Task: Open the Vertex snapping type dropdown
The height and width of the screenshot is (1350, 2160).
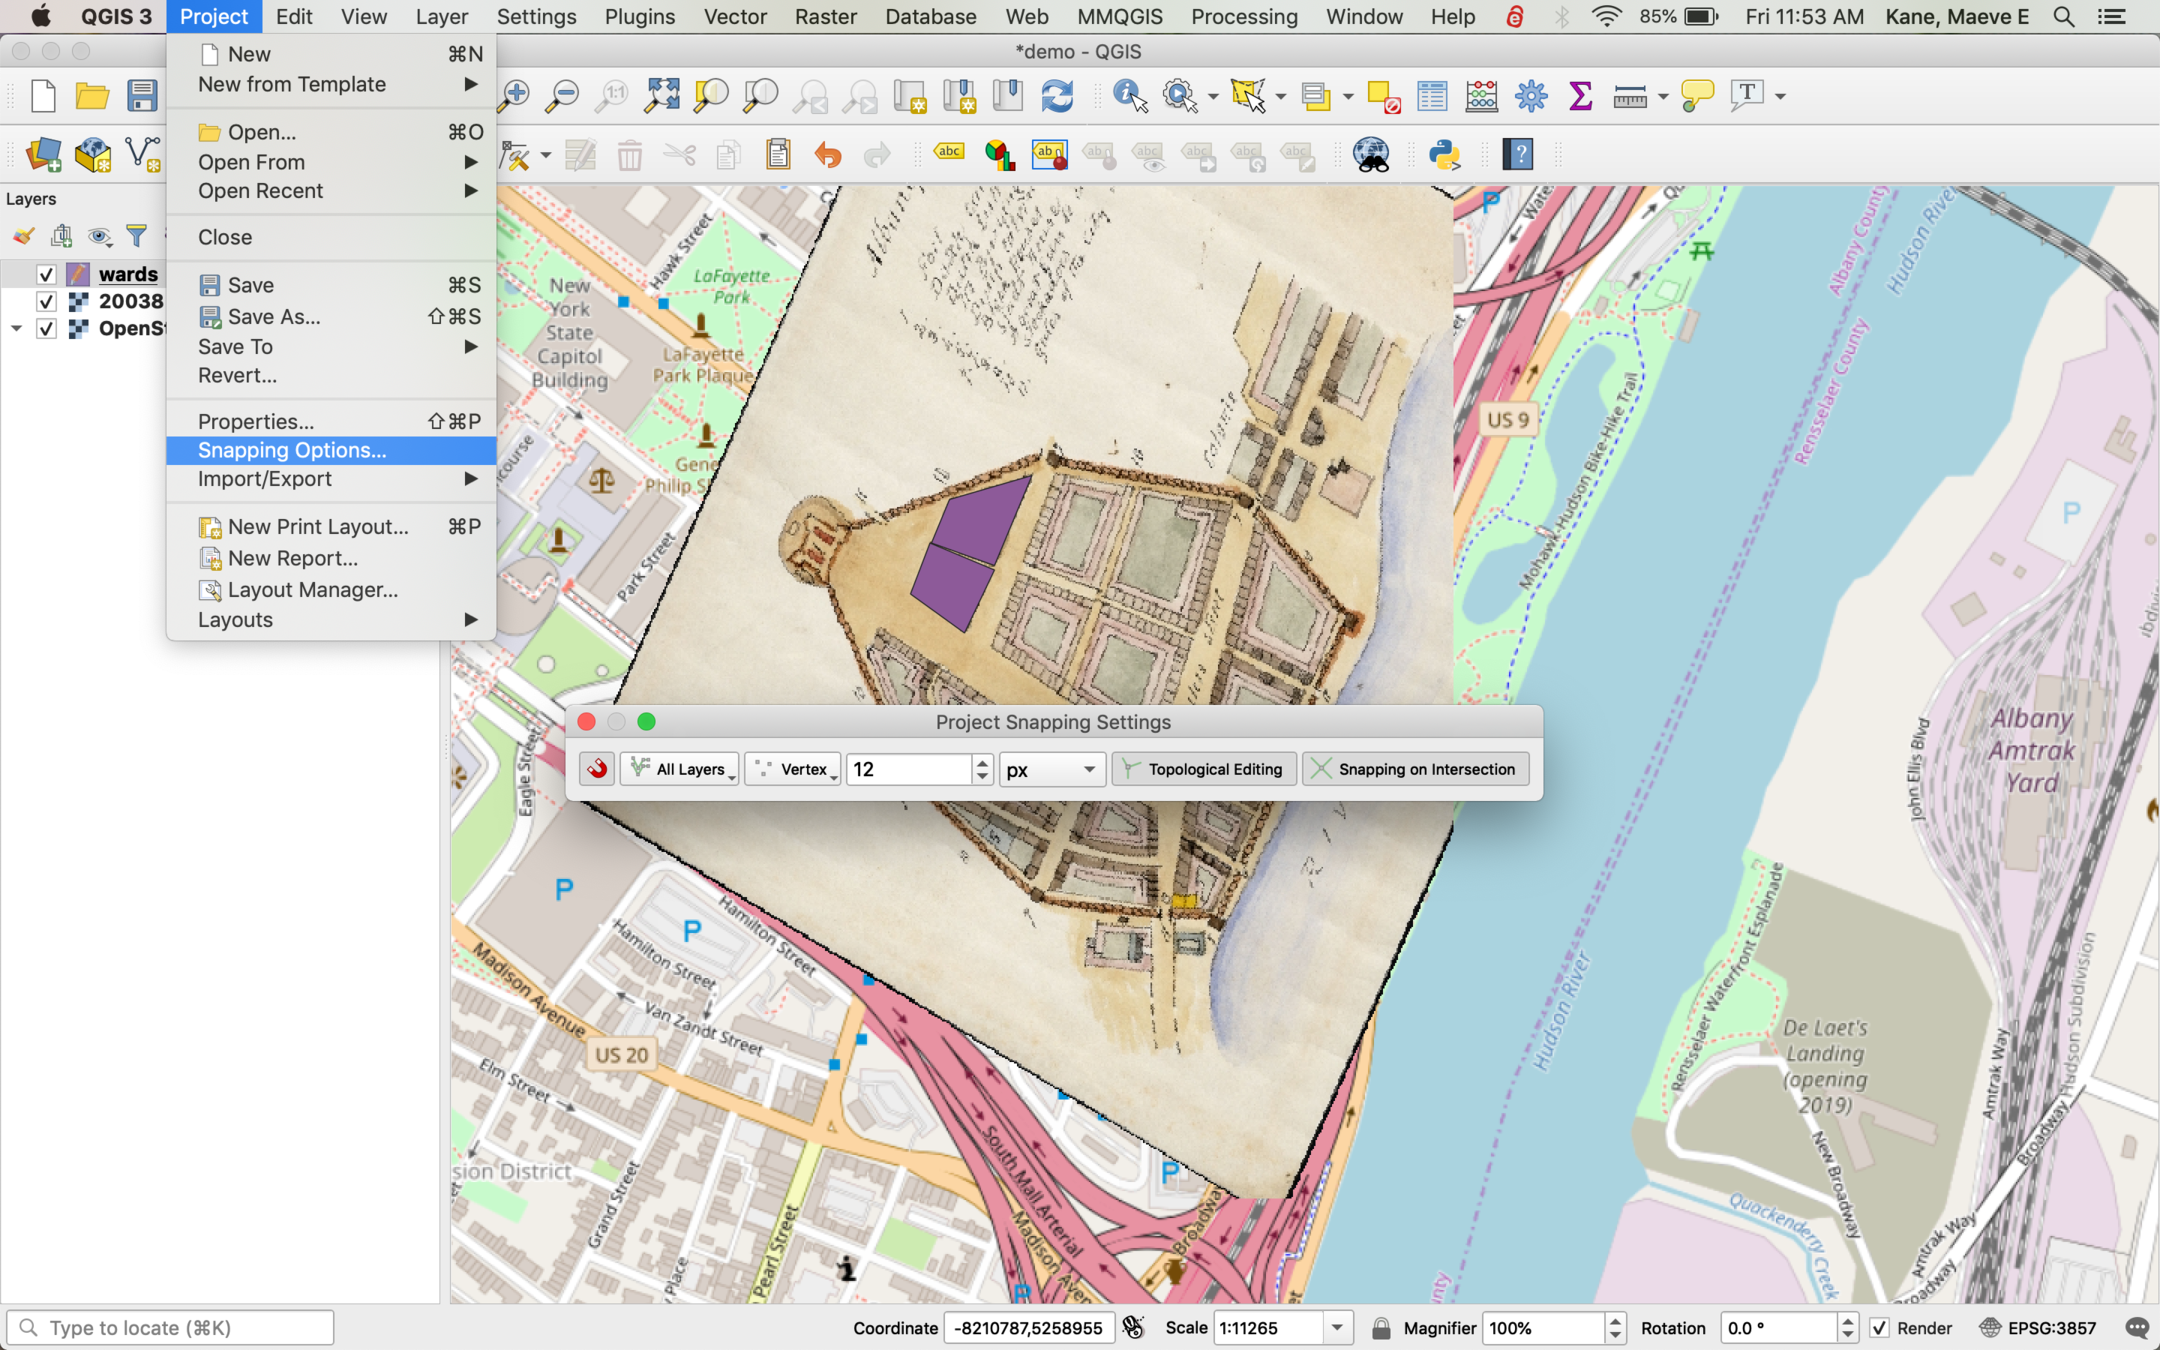Action: [794, 769]
